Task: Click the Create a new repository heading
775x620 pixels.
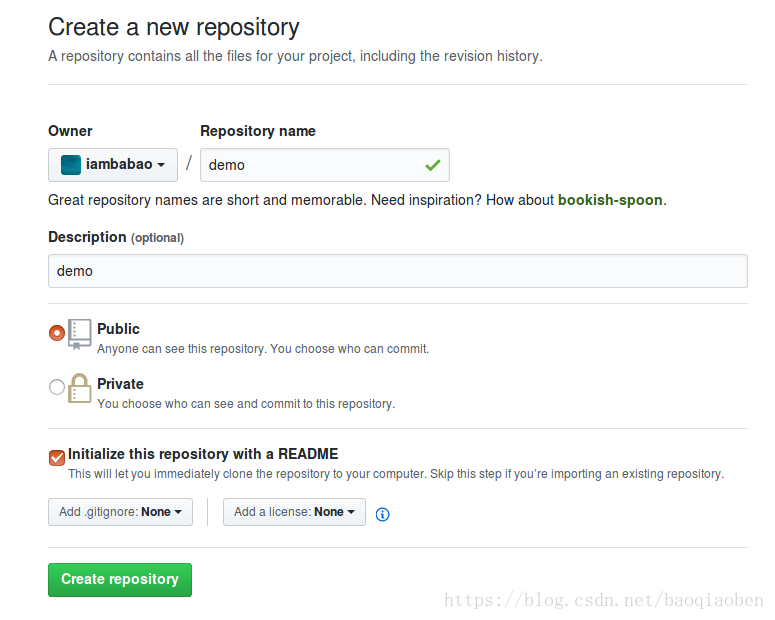Action: [x=173, y=27]
